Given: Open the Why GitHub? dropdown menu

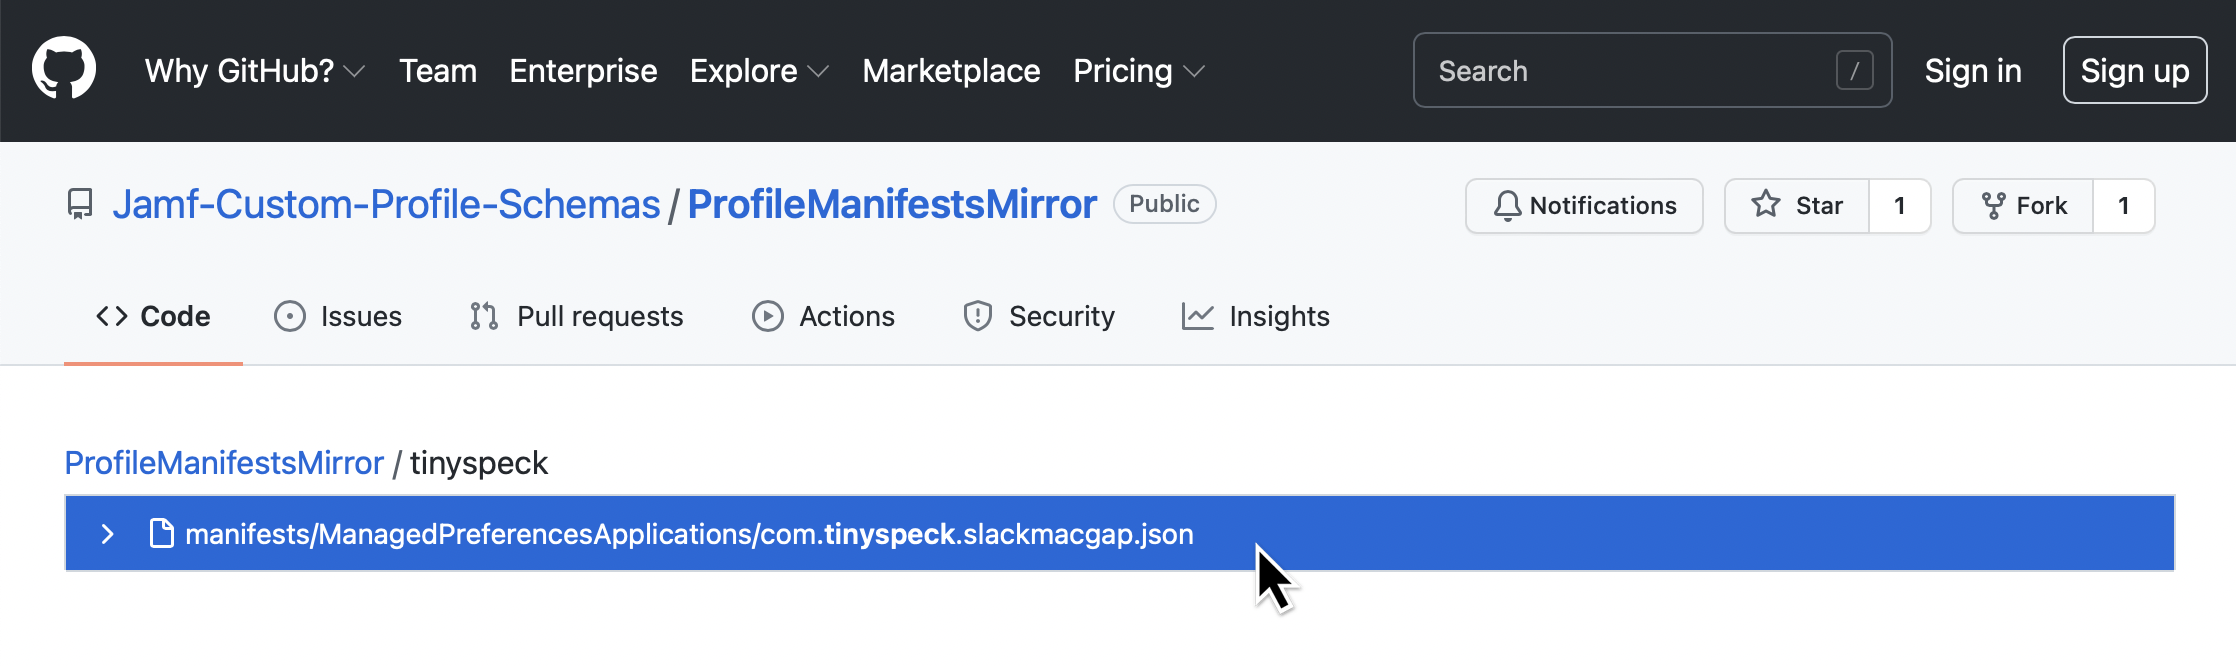Looking at the screenshot, I should coord(254,71).
